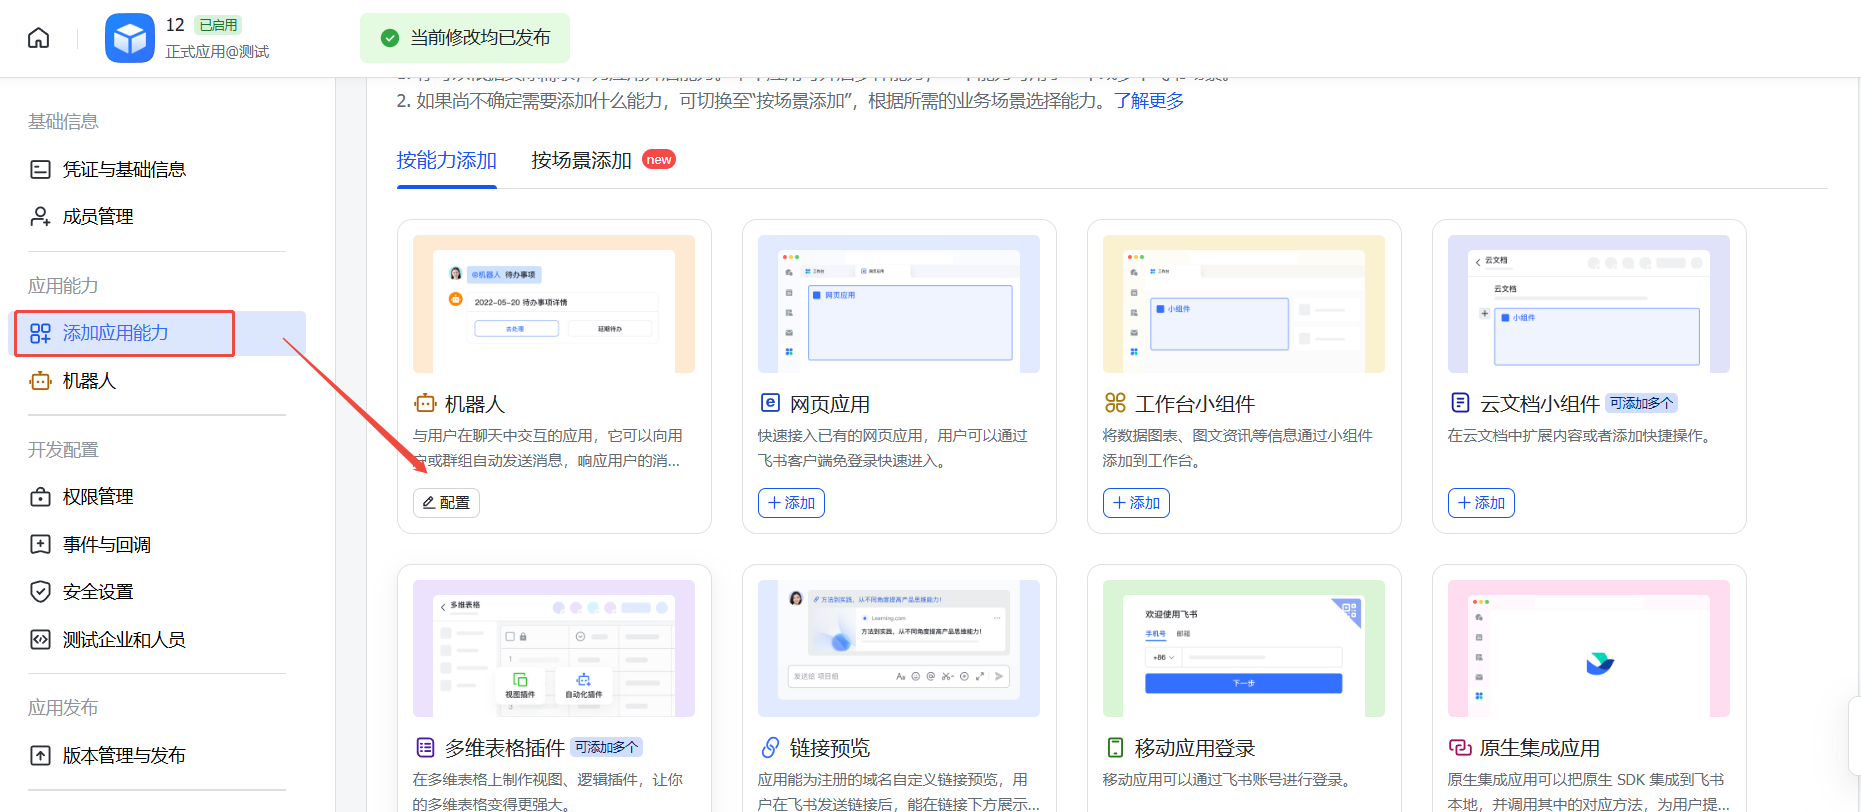Add the 网页应用 capability
The image size is (1861, 812).
point(791,503)
